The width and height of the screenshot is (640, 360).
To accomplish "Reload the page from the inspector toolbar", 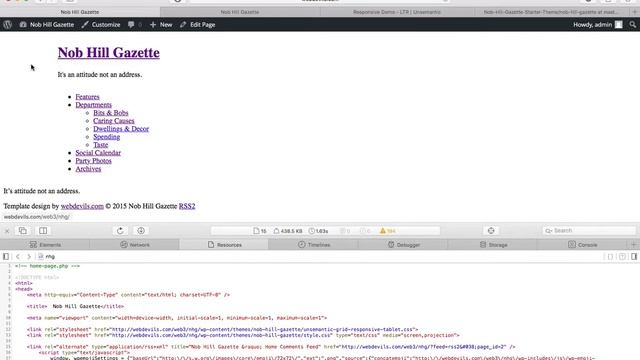I will pyautogui.click(x=120, y=231).
